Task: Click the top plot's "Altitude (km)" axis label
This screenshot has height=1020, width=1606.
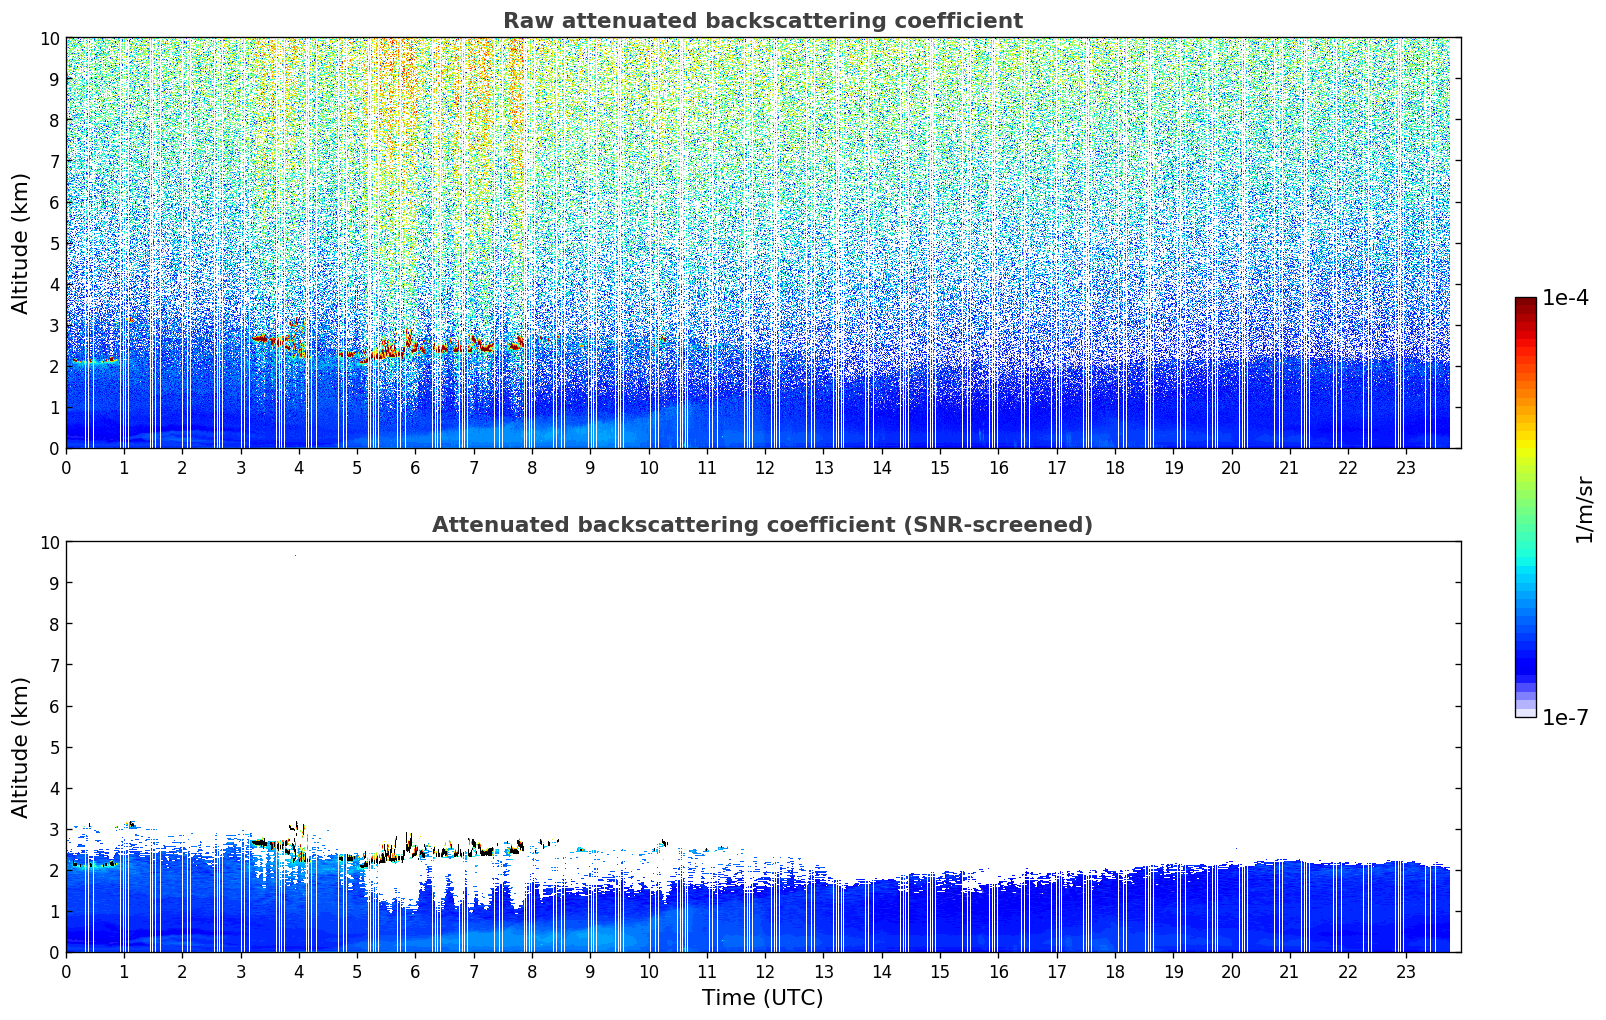Action: (21, 243)
